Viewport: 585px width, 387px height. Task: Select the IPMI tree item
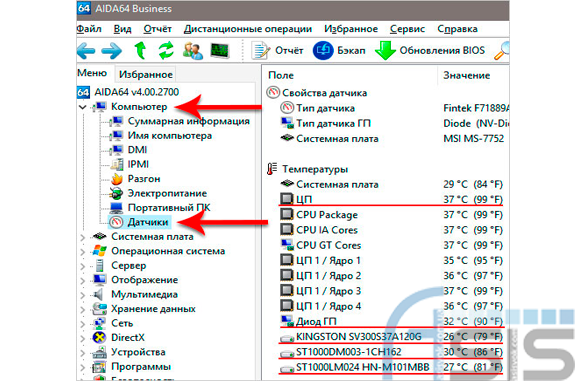138,164
